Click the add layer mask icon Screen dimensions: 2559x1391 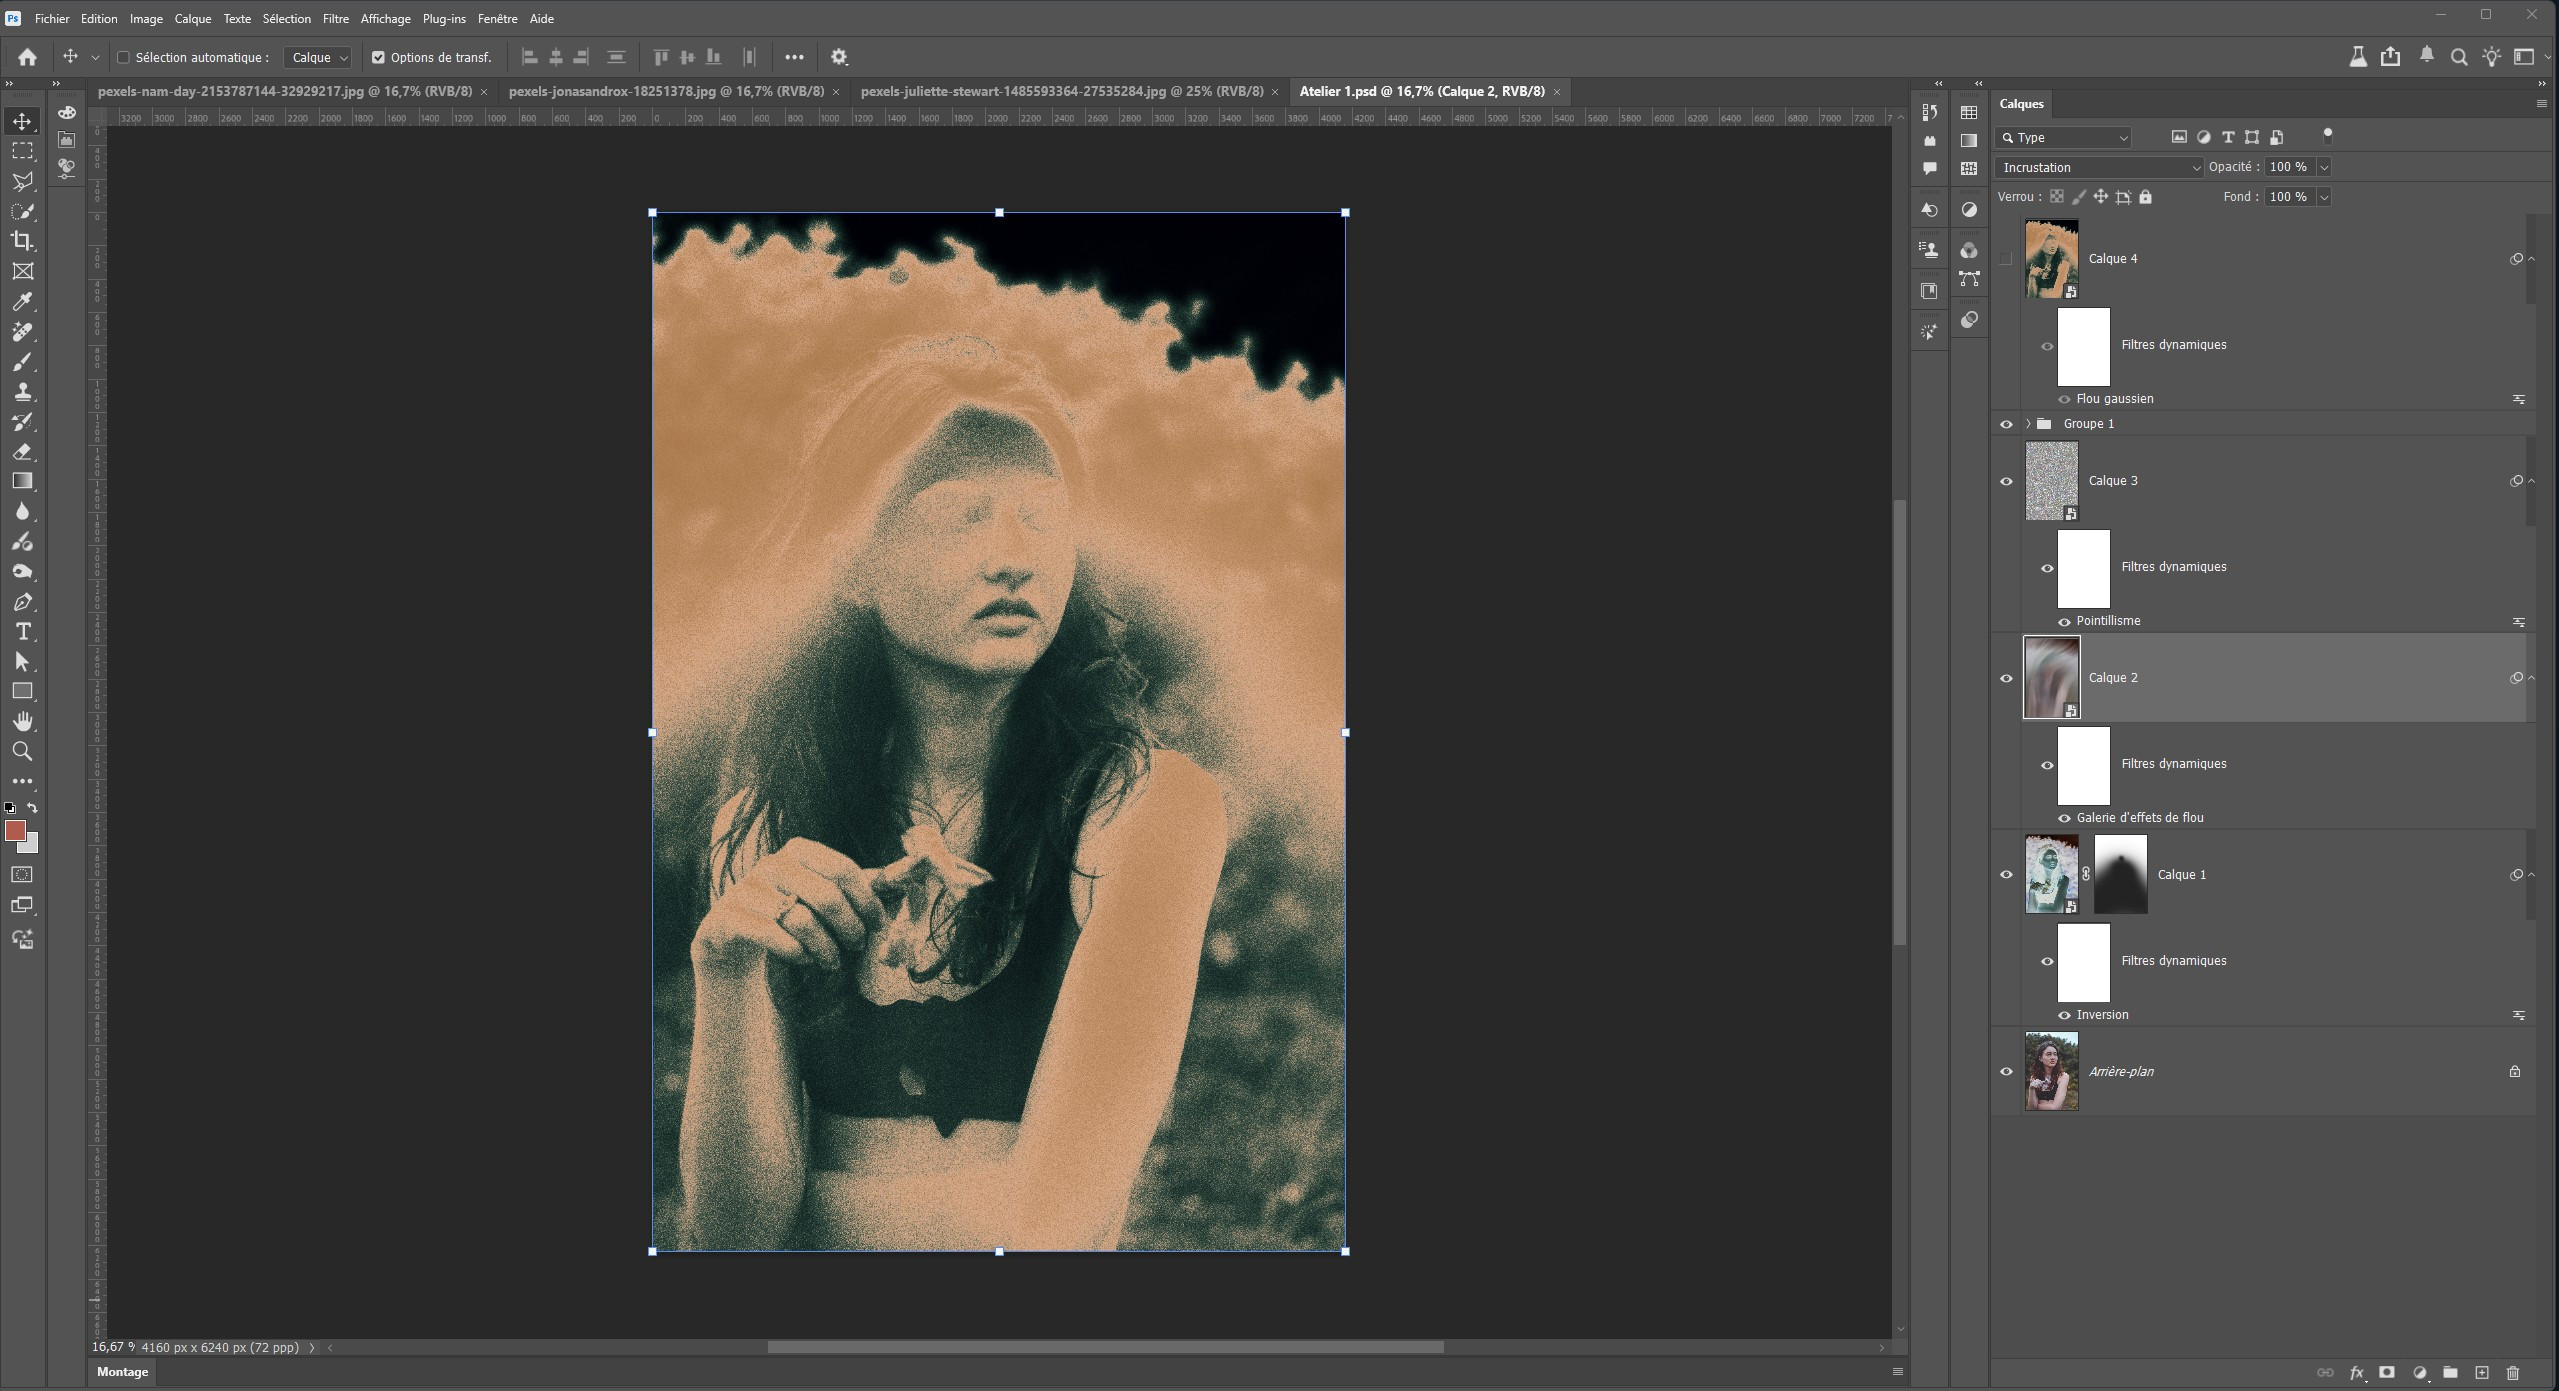[x=2387, y=1372]
